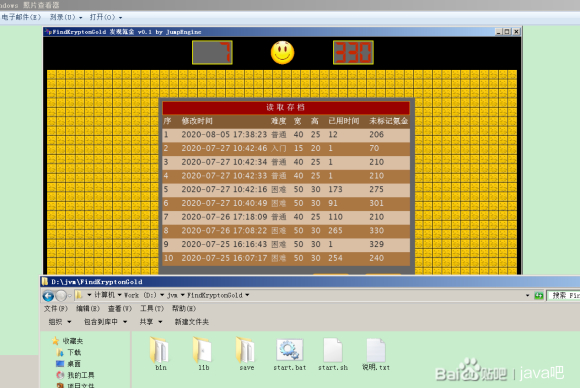This screenshot has height=388, width=580.
Task: Select the lib folder icon
Action: (x=203, y=350)
